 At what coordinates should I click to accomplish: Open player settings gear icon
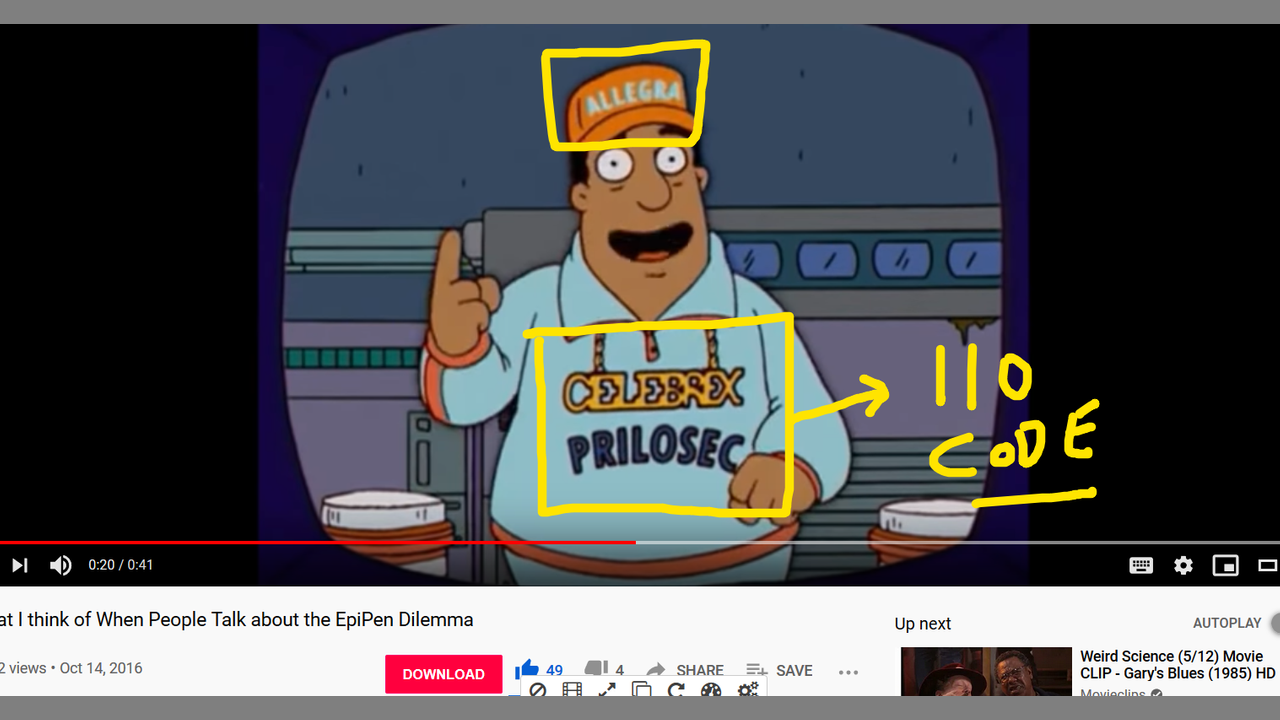click(x=1183, y=565)
